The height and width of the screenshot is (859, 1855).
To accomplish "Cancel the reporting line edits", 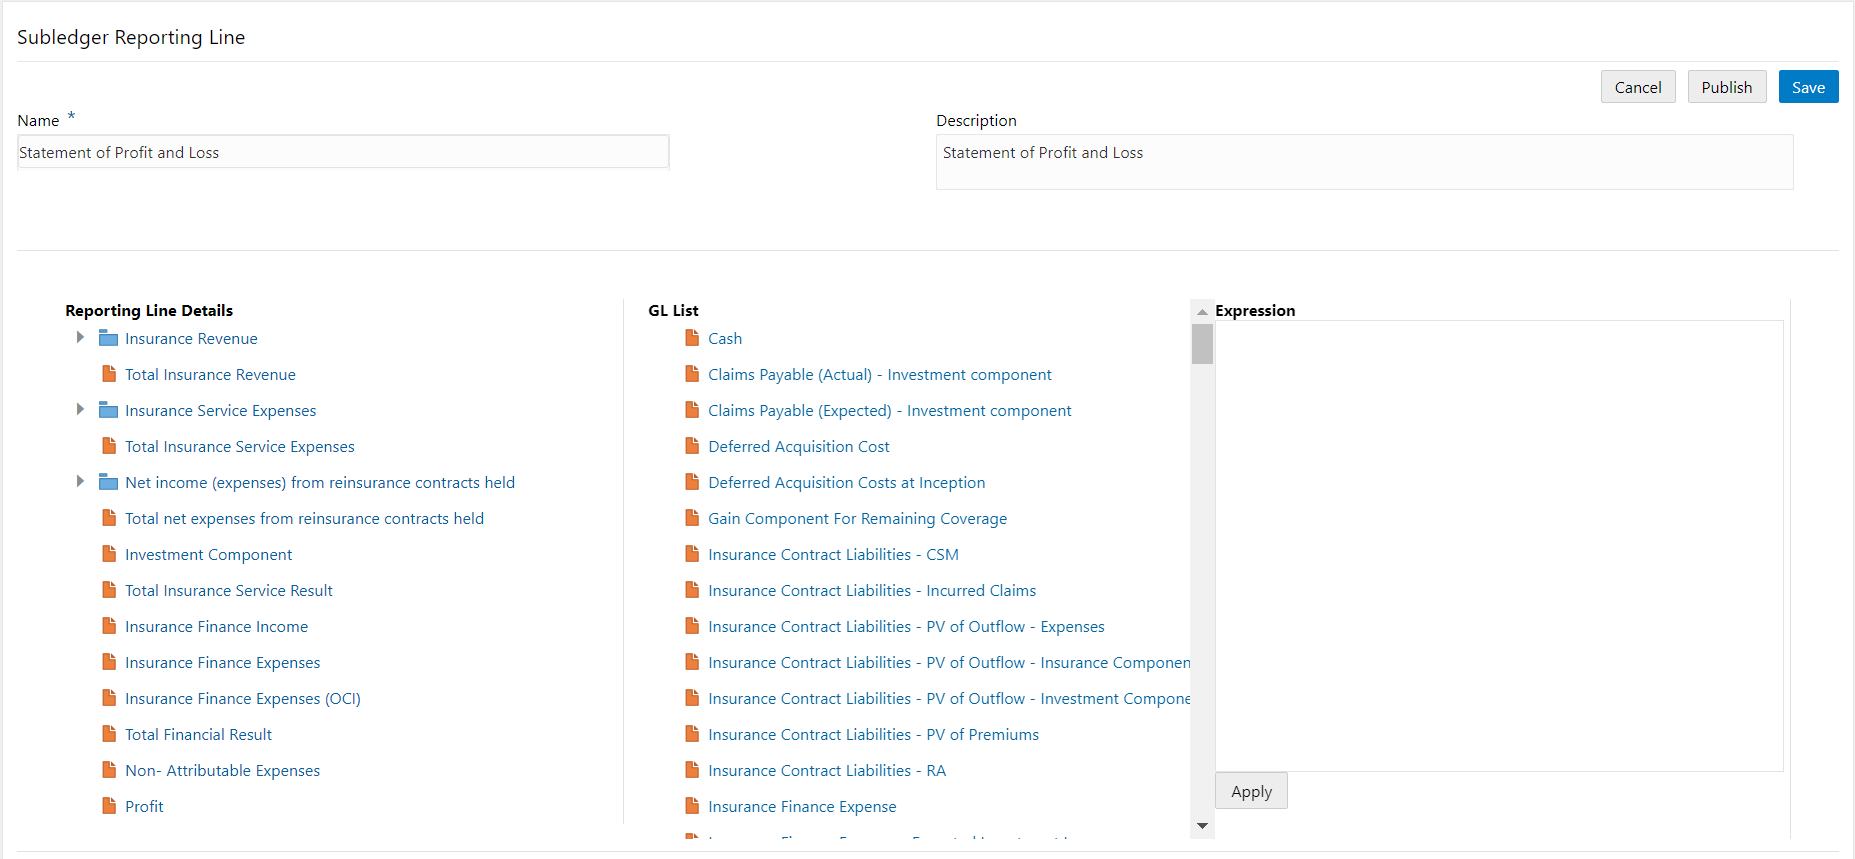I will tap(1638, 87).
